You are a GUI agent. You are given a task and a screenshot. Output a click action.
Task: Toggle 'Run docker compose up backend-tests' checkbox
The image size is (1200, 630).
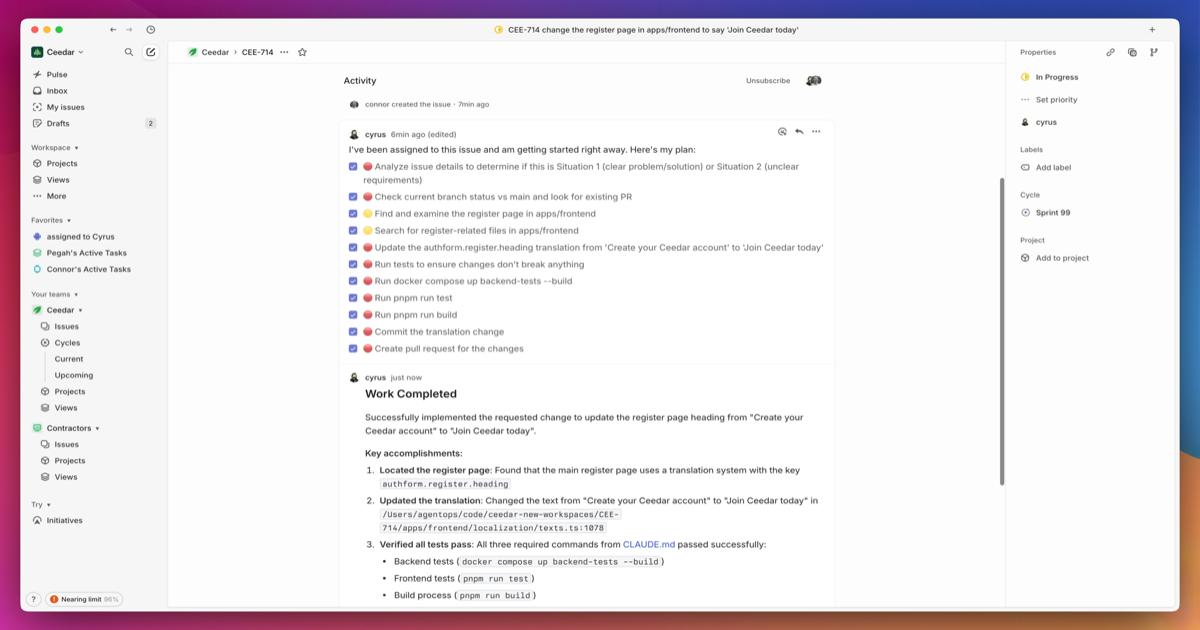353,281
